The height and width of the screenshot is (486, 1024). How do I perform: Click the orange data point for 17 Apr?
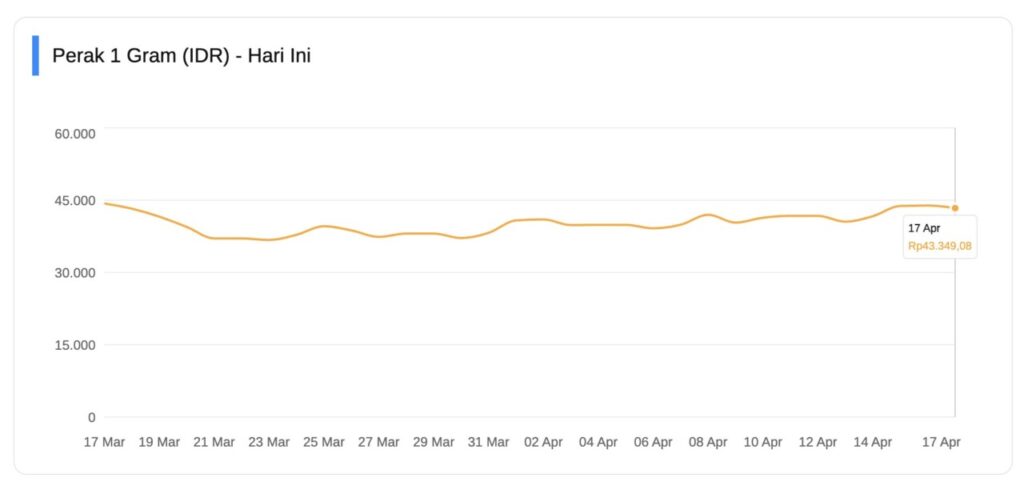coord(955,208)
